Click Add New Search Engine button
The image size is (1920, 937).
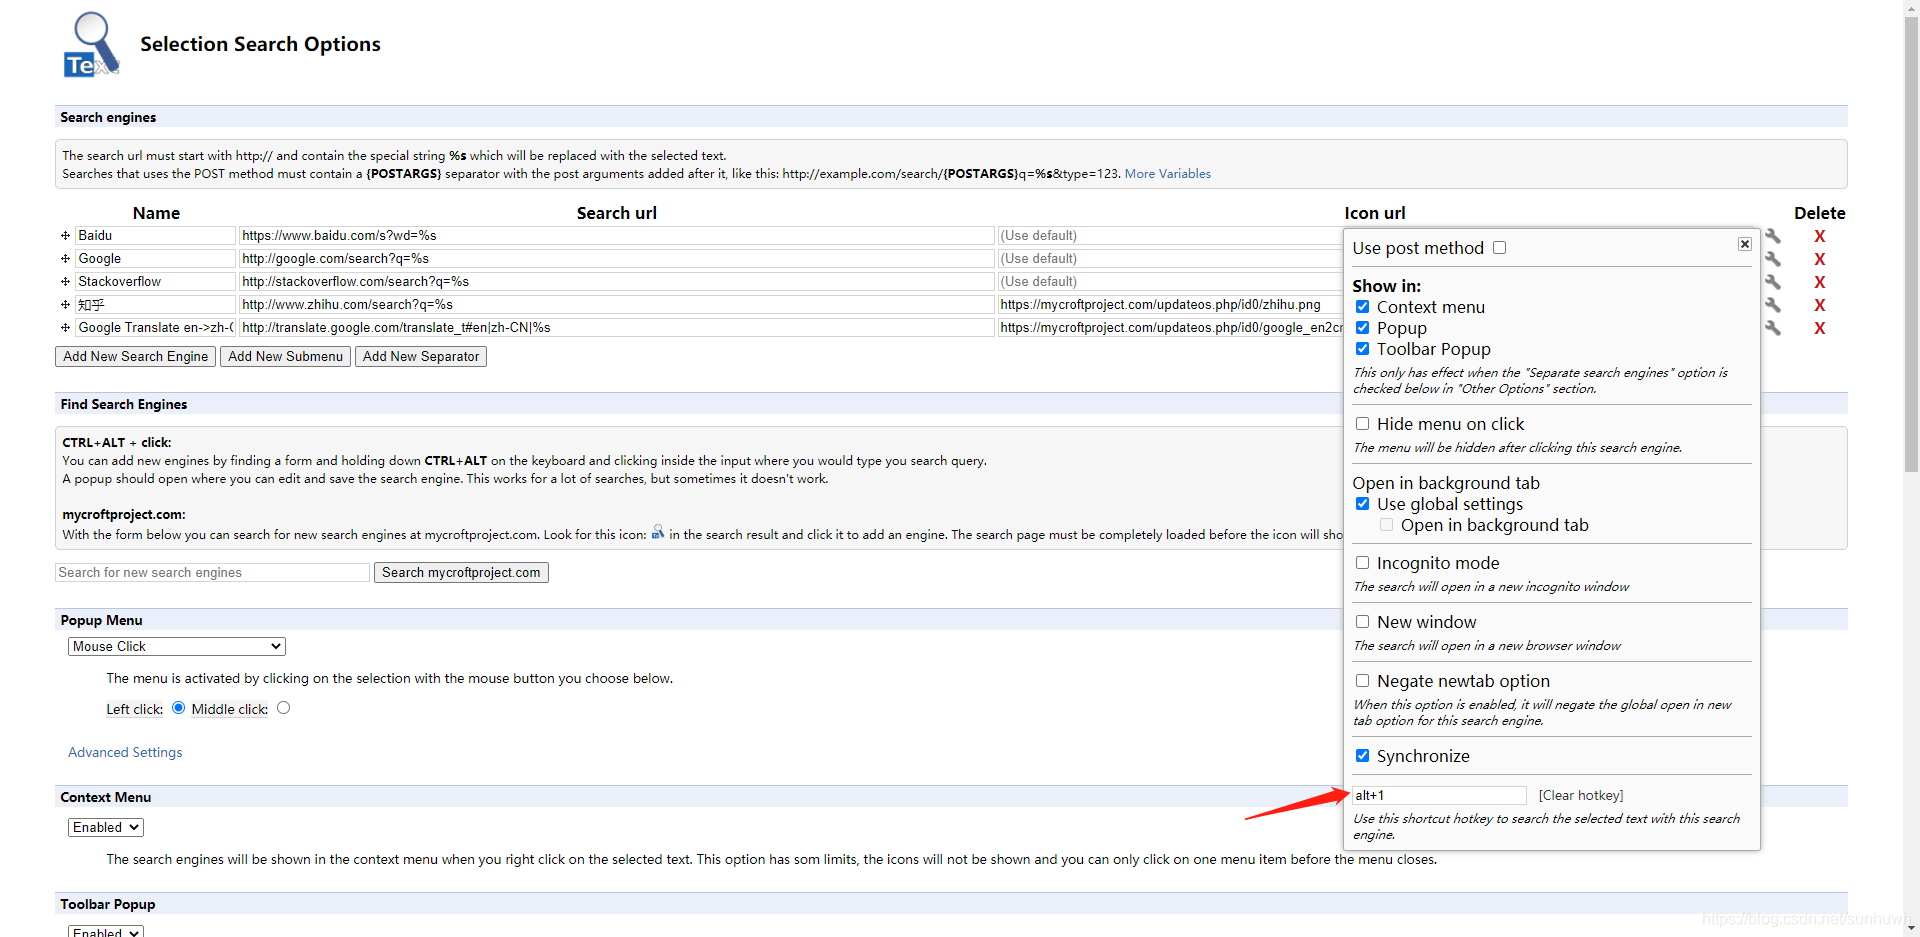pos(135,357)
